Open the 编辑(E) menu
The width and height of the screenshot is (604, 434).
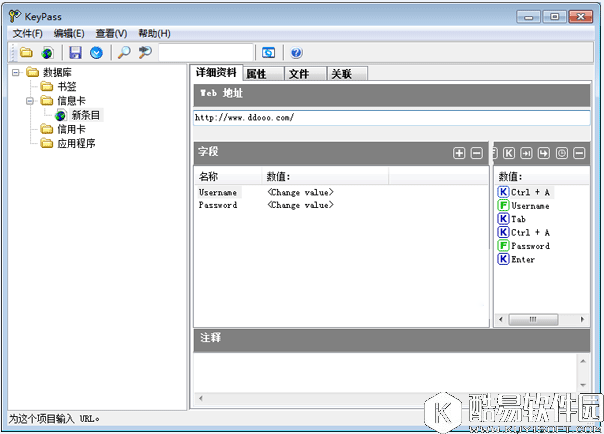pyautogui.click(x=69, y=34)
